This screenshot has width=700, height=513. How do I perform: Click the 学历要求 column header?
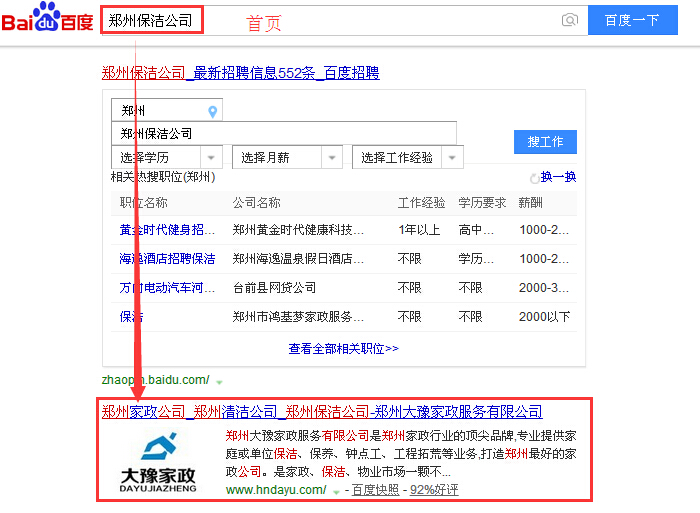click(482, 203)
